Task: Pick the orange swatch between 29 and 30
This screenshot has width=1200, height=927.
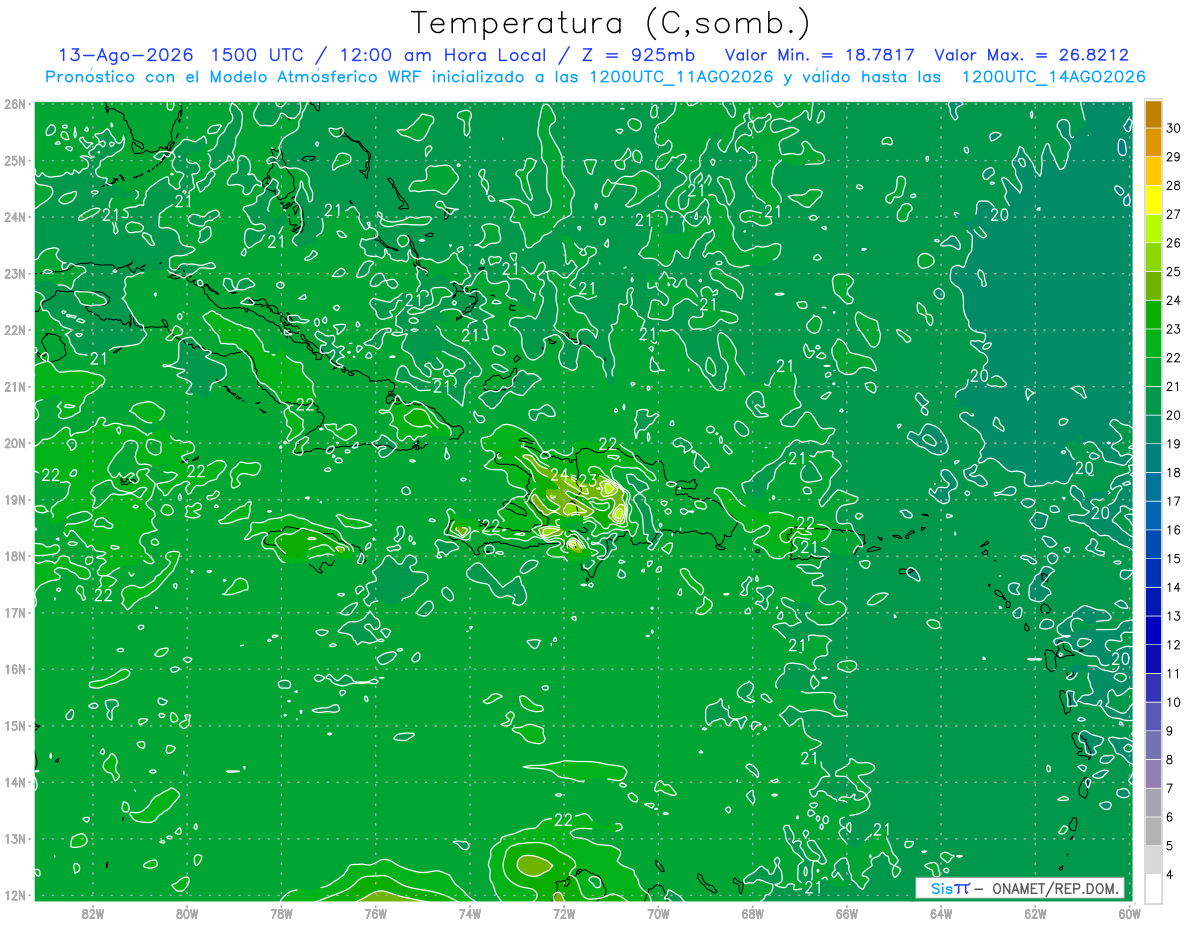Action: [x=1153, y=142]
